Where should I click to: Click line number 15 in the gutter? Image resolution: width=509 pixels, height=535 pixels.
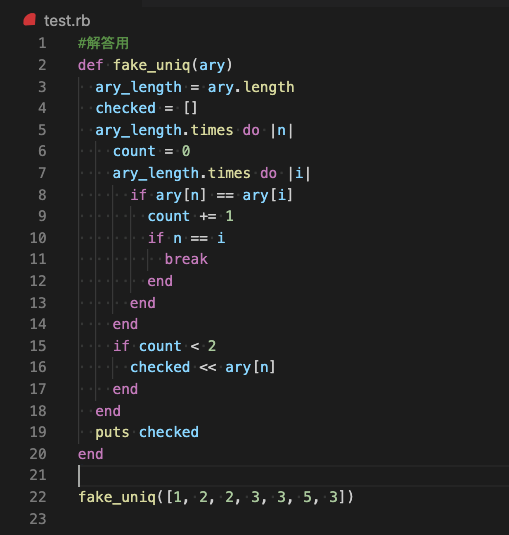(38, 346)
